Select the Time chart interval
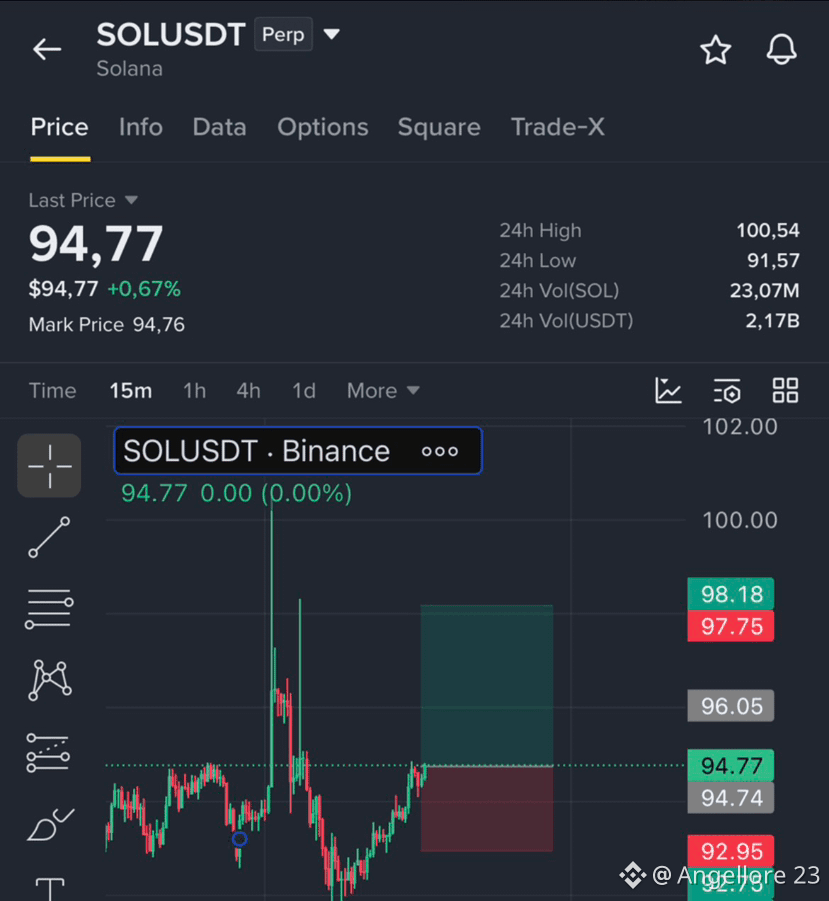 [53, 391]
